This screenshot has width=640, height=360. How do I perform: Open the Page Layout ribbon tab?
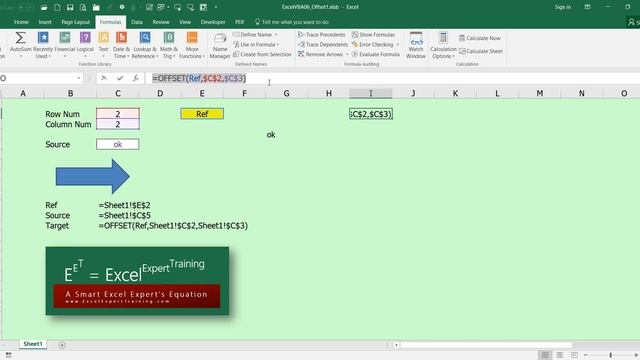(76, 22)
